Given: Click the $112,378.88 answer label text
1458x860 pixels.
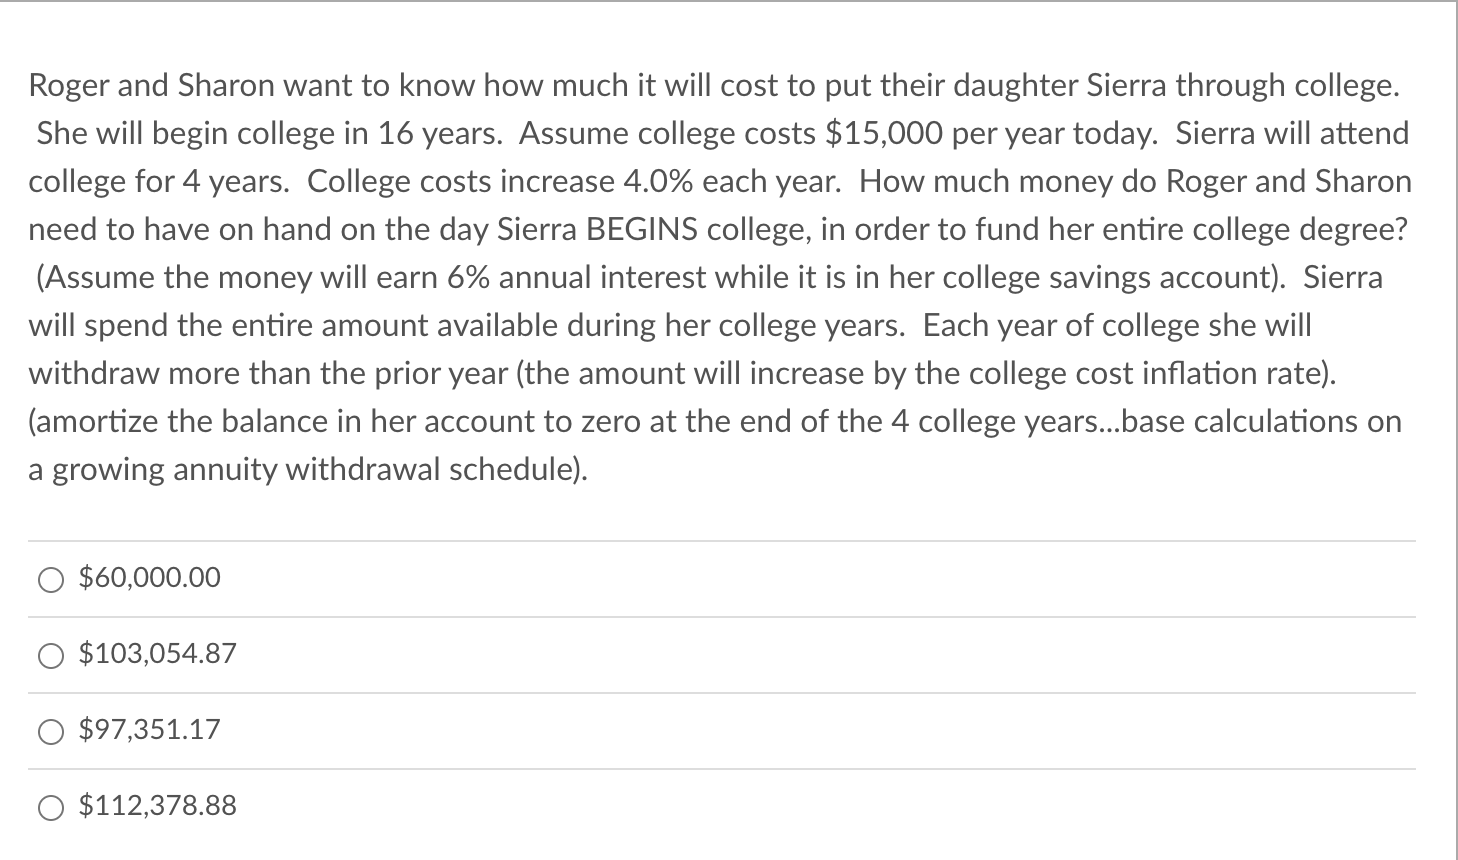Looking at the screenshot, I should click(x=158, y=806).
